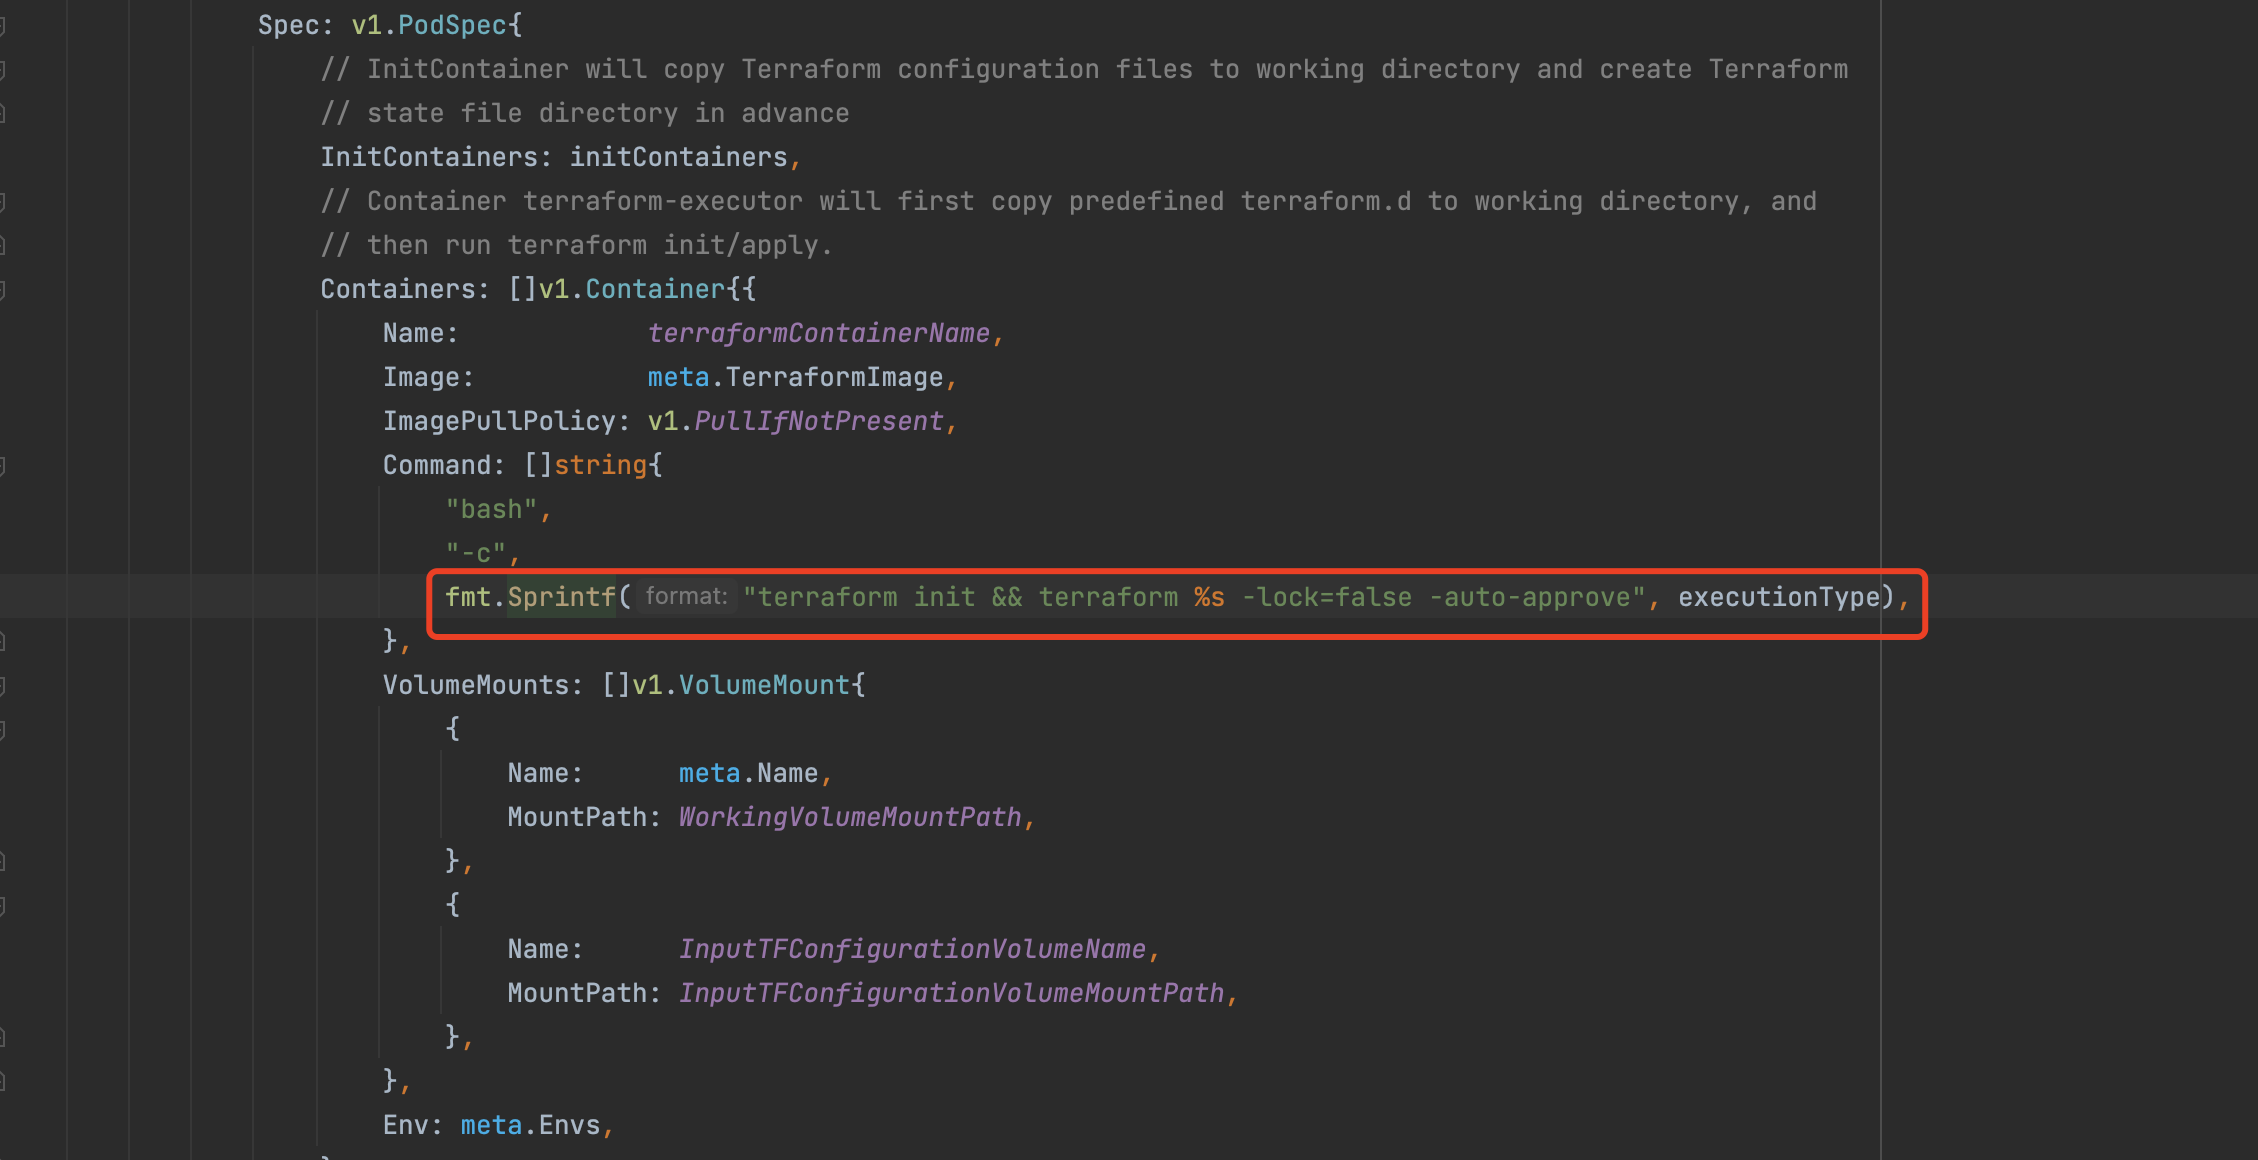Click the Image field key
This screenshot has height=1160, width=2258.
click(420, 377)
